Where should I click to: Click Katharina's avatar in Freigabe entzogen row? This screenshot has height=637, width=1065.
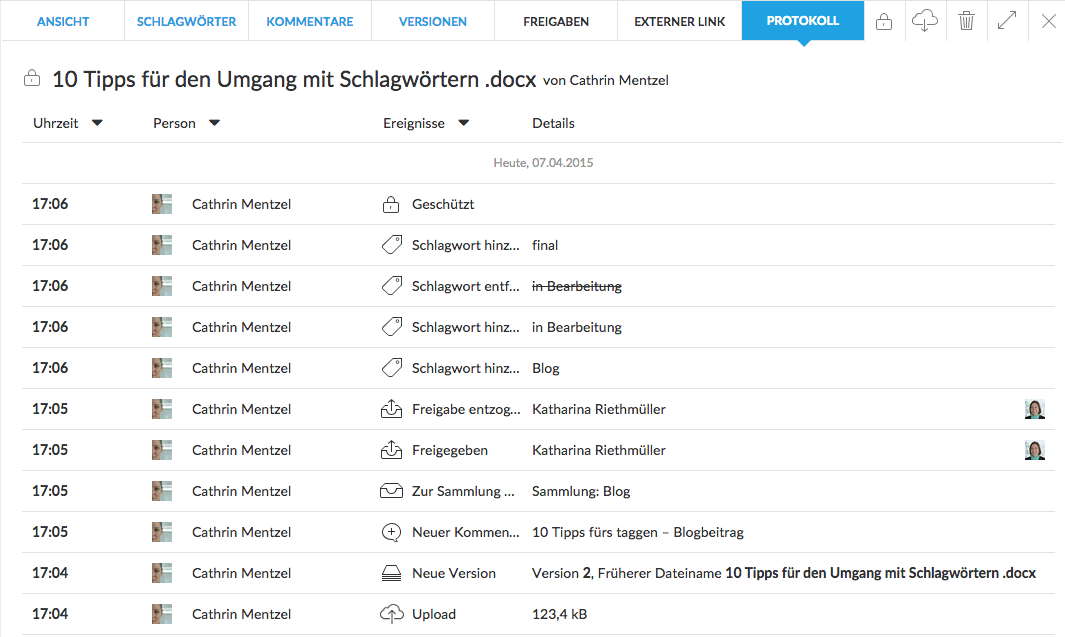pyautogui.click(x=1034, y=409)
